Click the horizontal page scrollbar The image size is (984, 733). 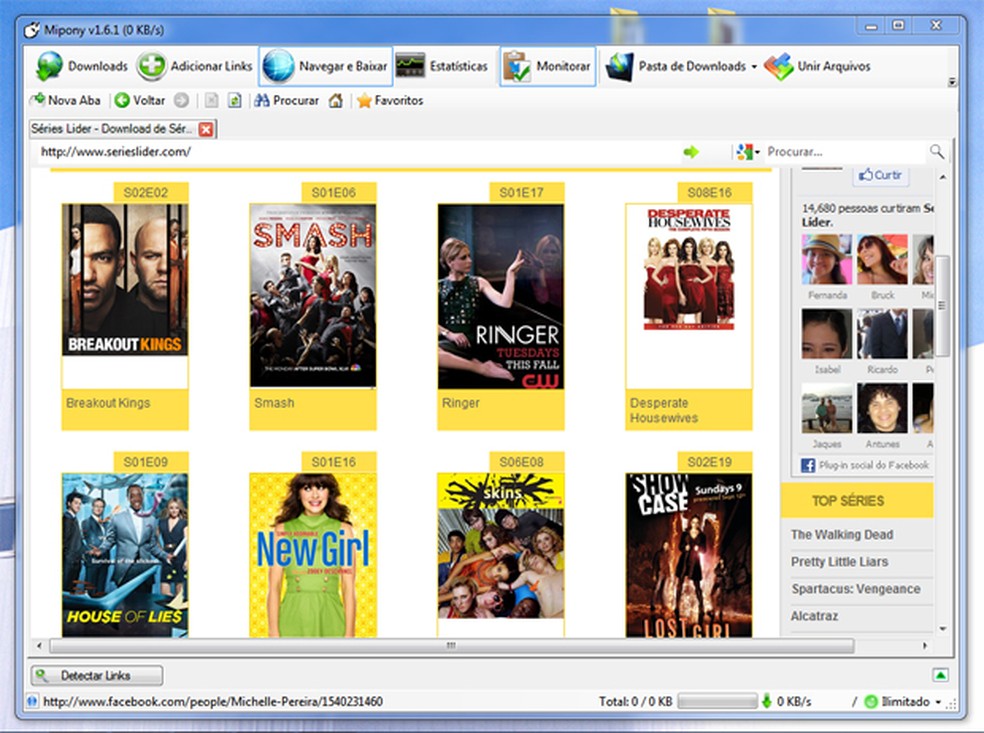pyautogui.click(x=451, y=645)
